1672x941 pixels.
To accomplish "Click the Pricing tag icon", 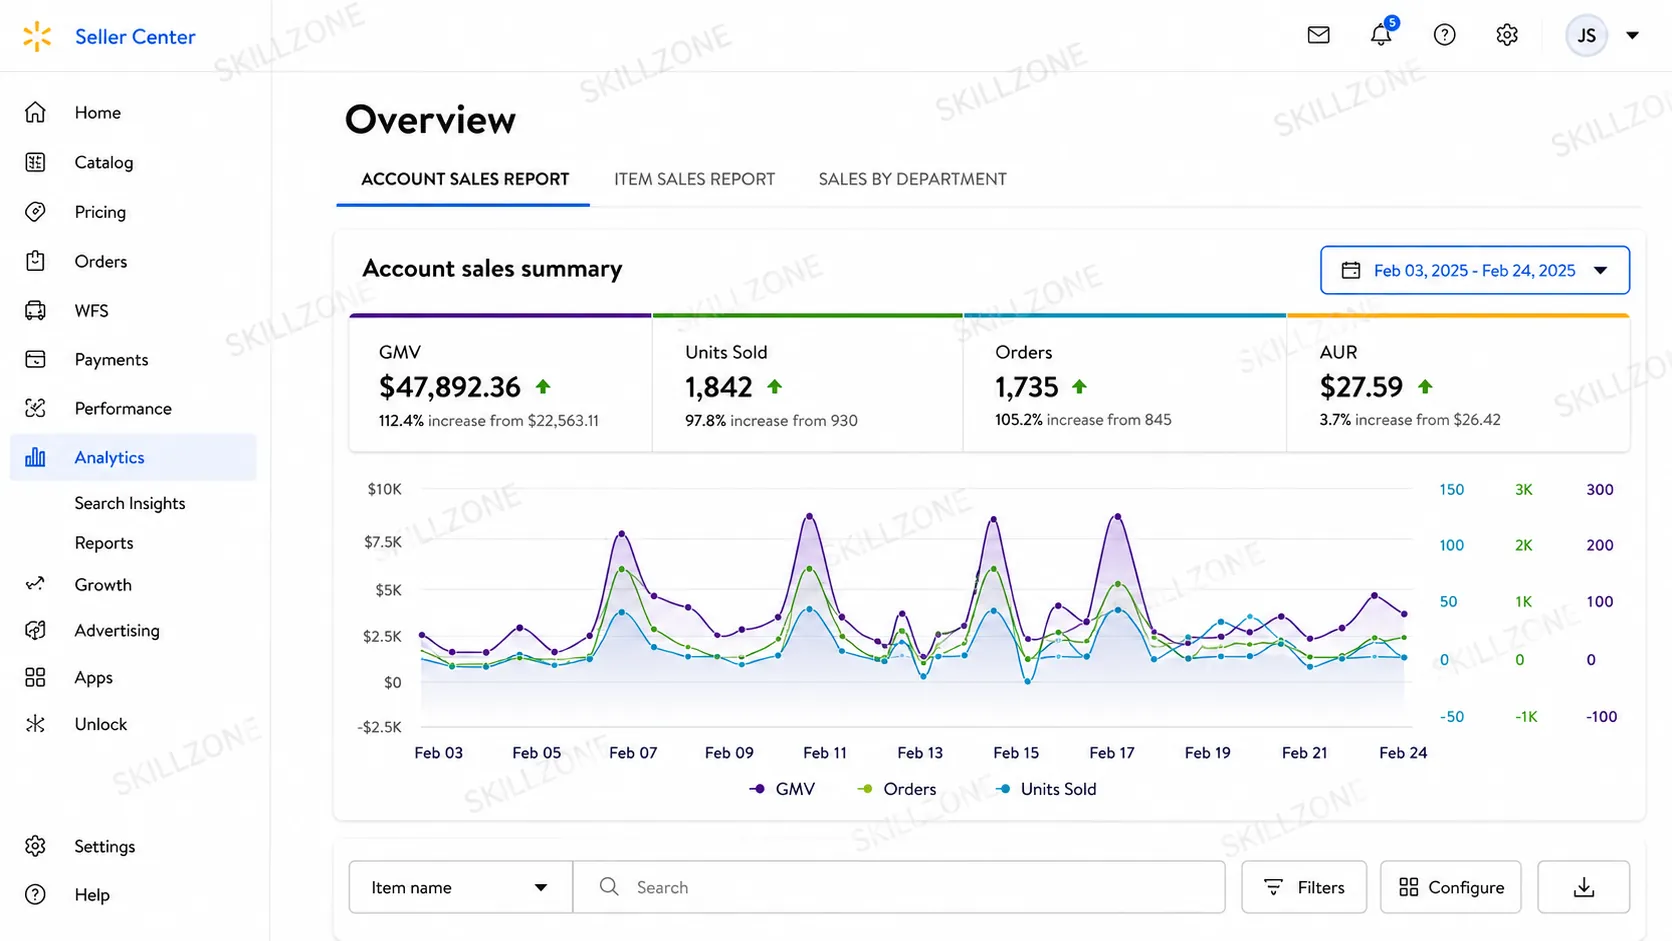I will coord(35,212).
